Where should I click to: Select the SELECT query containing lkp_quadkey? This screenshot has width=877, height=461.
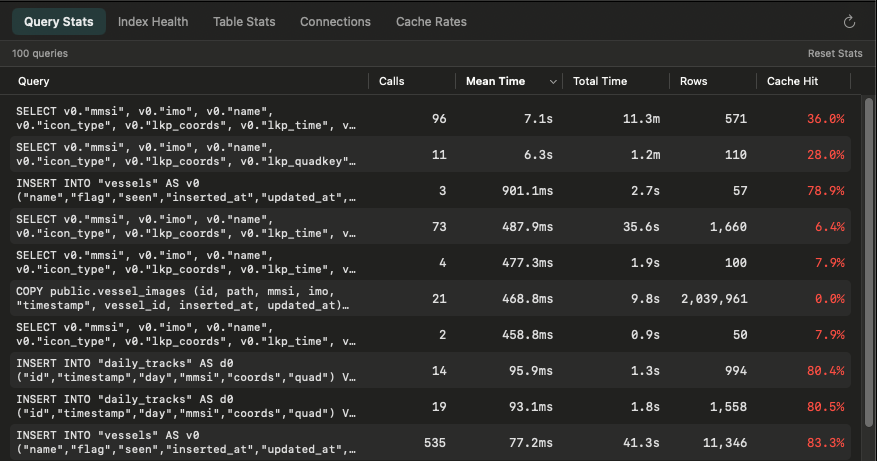click(430, 154)
